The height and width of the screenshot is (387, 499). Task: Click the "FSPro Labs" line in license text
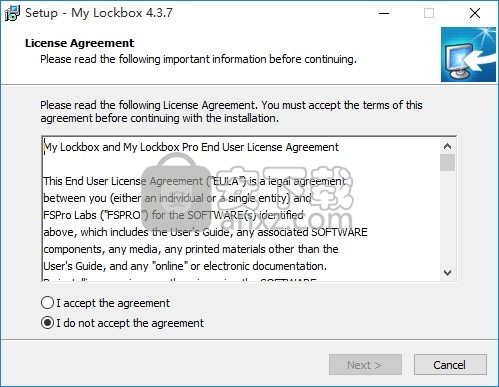[173, 215]
